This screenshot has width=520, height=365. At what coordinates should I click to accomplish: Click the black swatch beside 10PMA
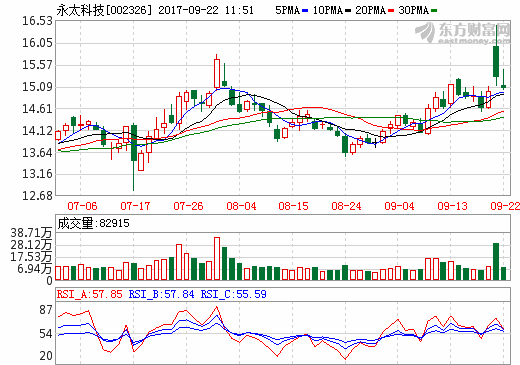[348, 11]
